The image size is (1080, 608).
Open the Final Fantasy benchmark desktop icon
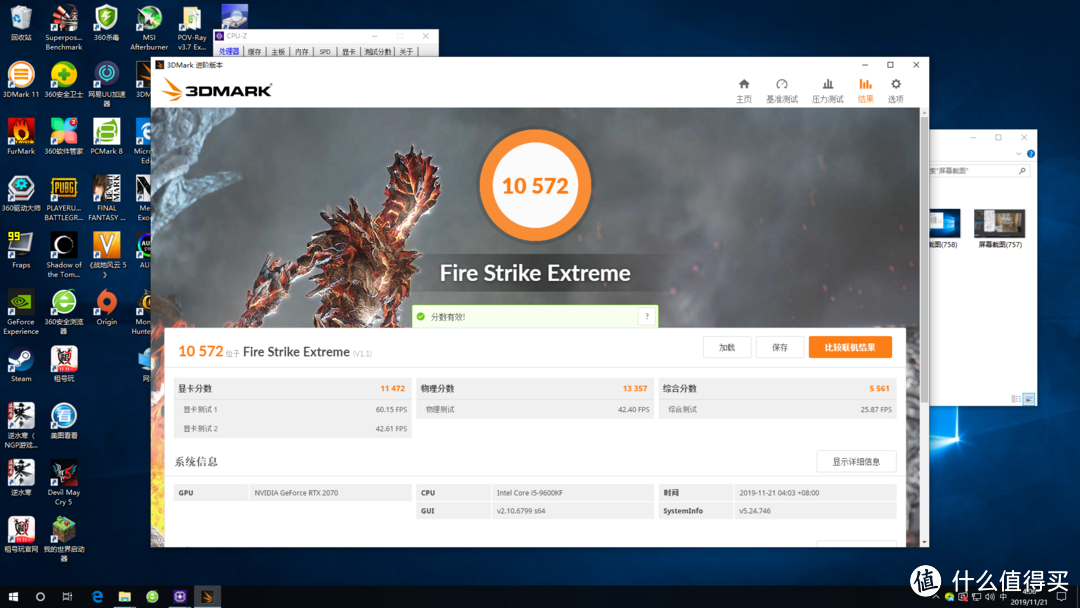tap(106, 198)
